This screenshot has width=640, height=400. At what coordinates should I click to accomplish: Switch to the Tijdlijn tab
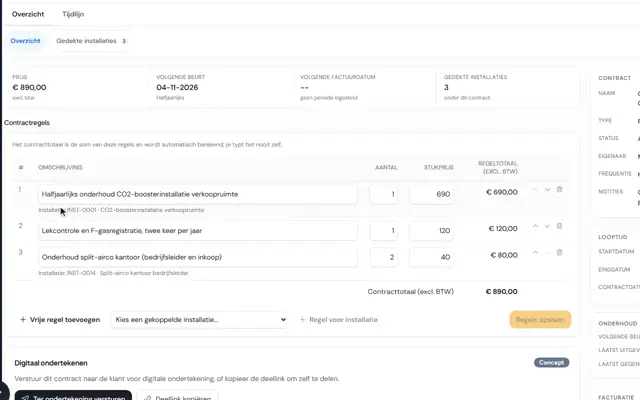coord(73,14)
